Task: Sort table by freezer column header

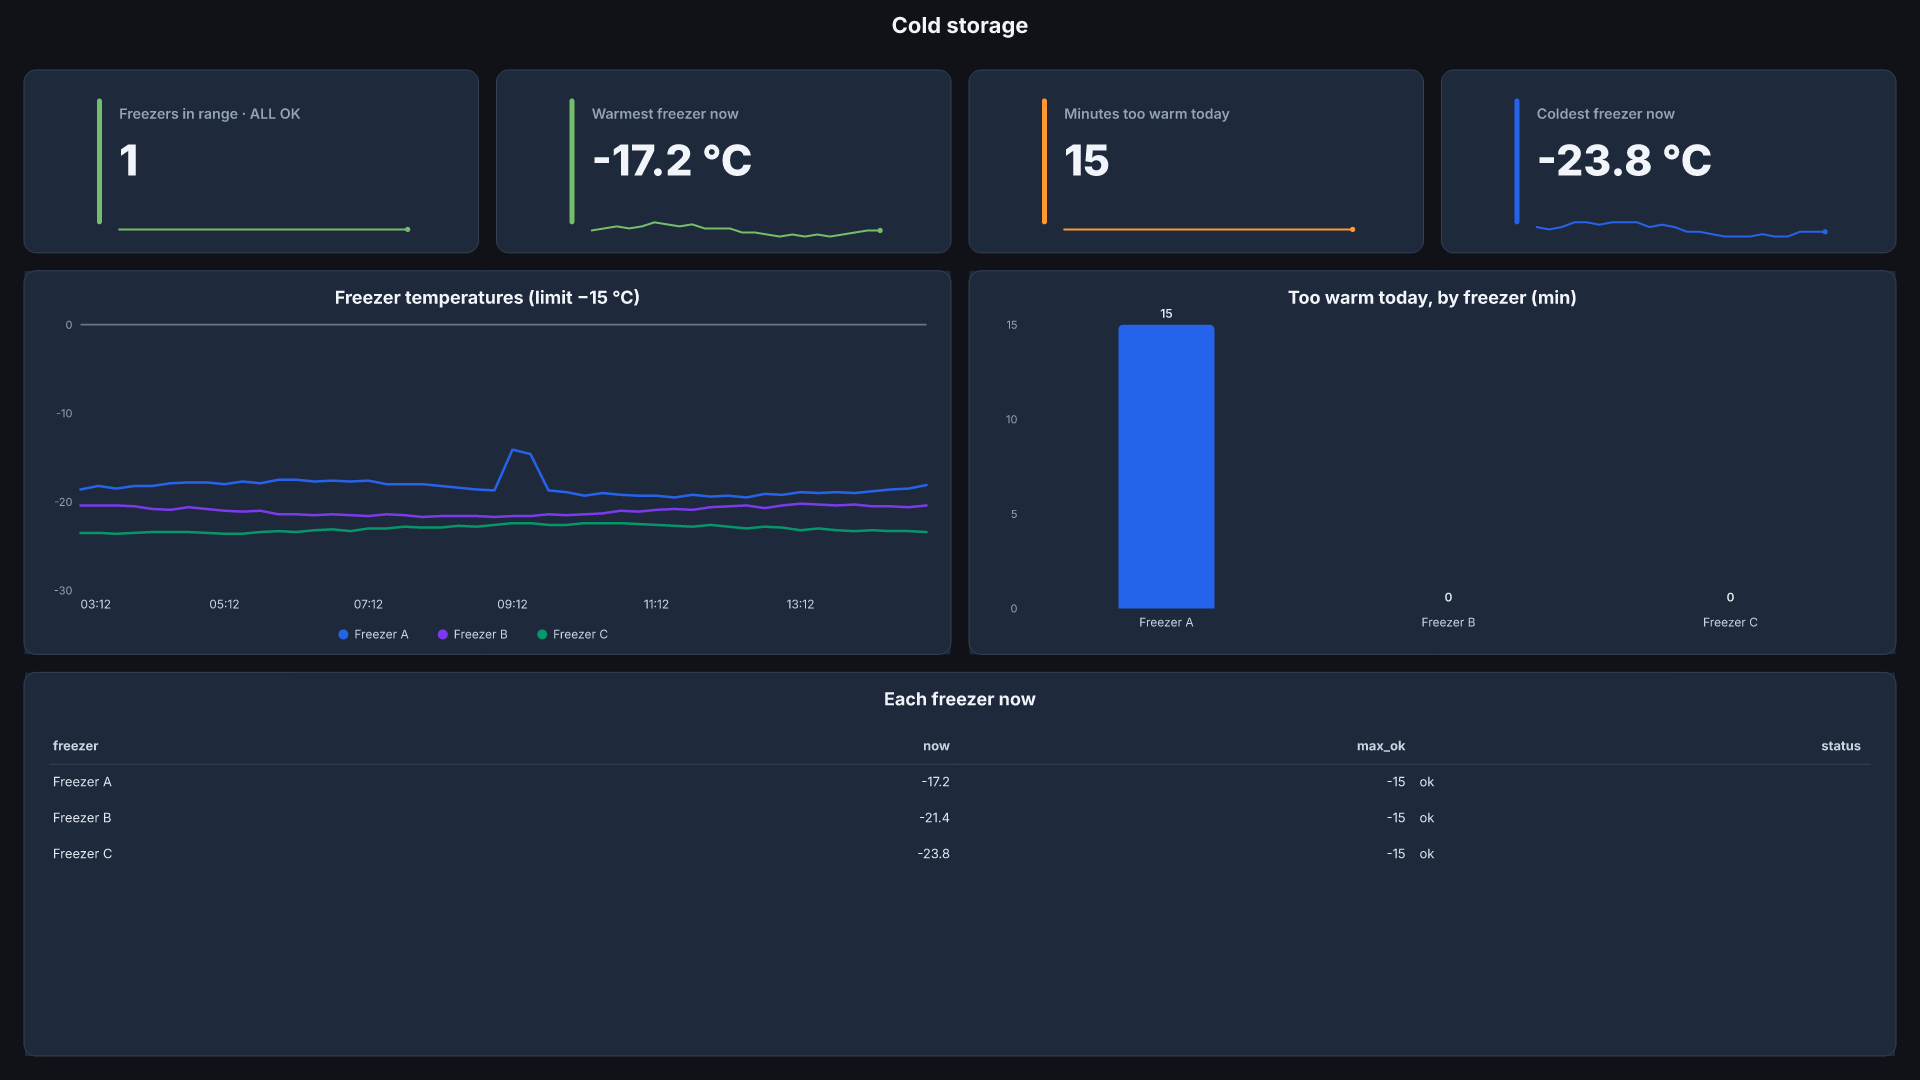Action: 75,746
